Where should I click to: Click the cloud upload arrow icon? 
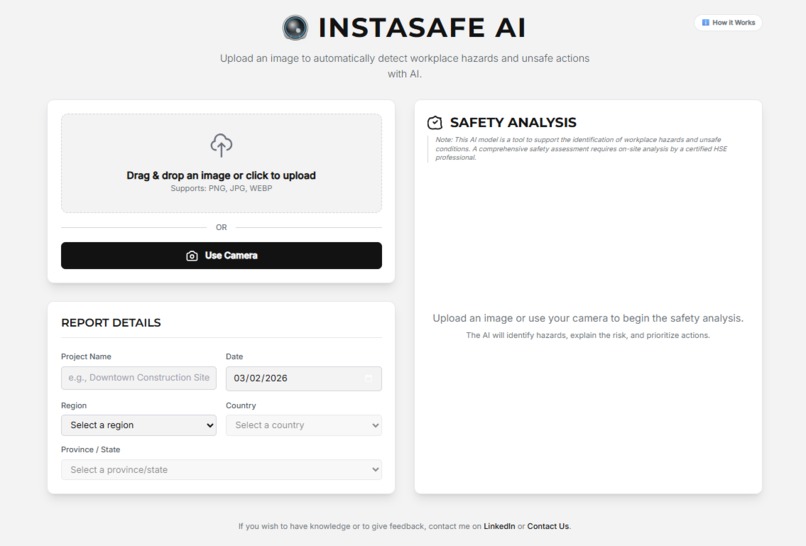tap(222, 145)
